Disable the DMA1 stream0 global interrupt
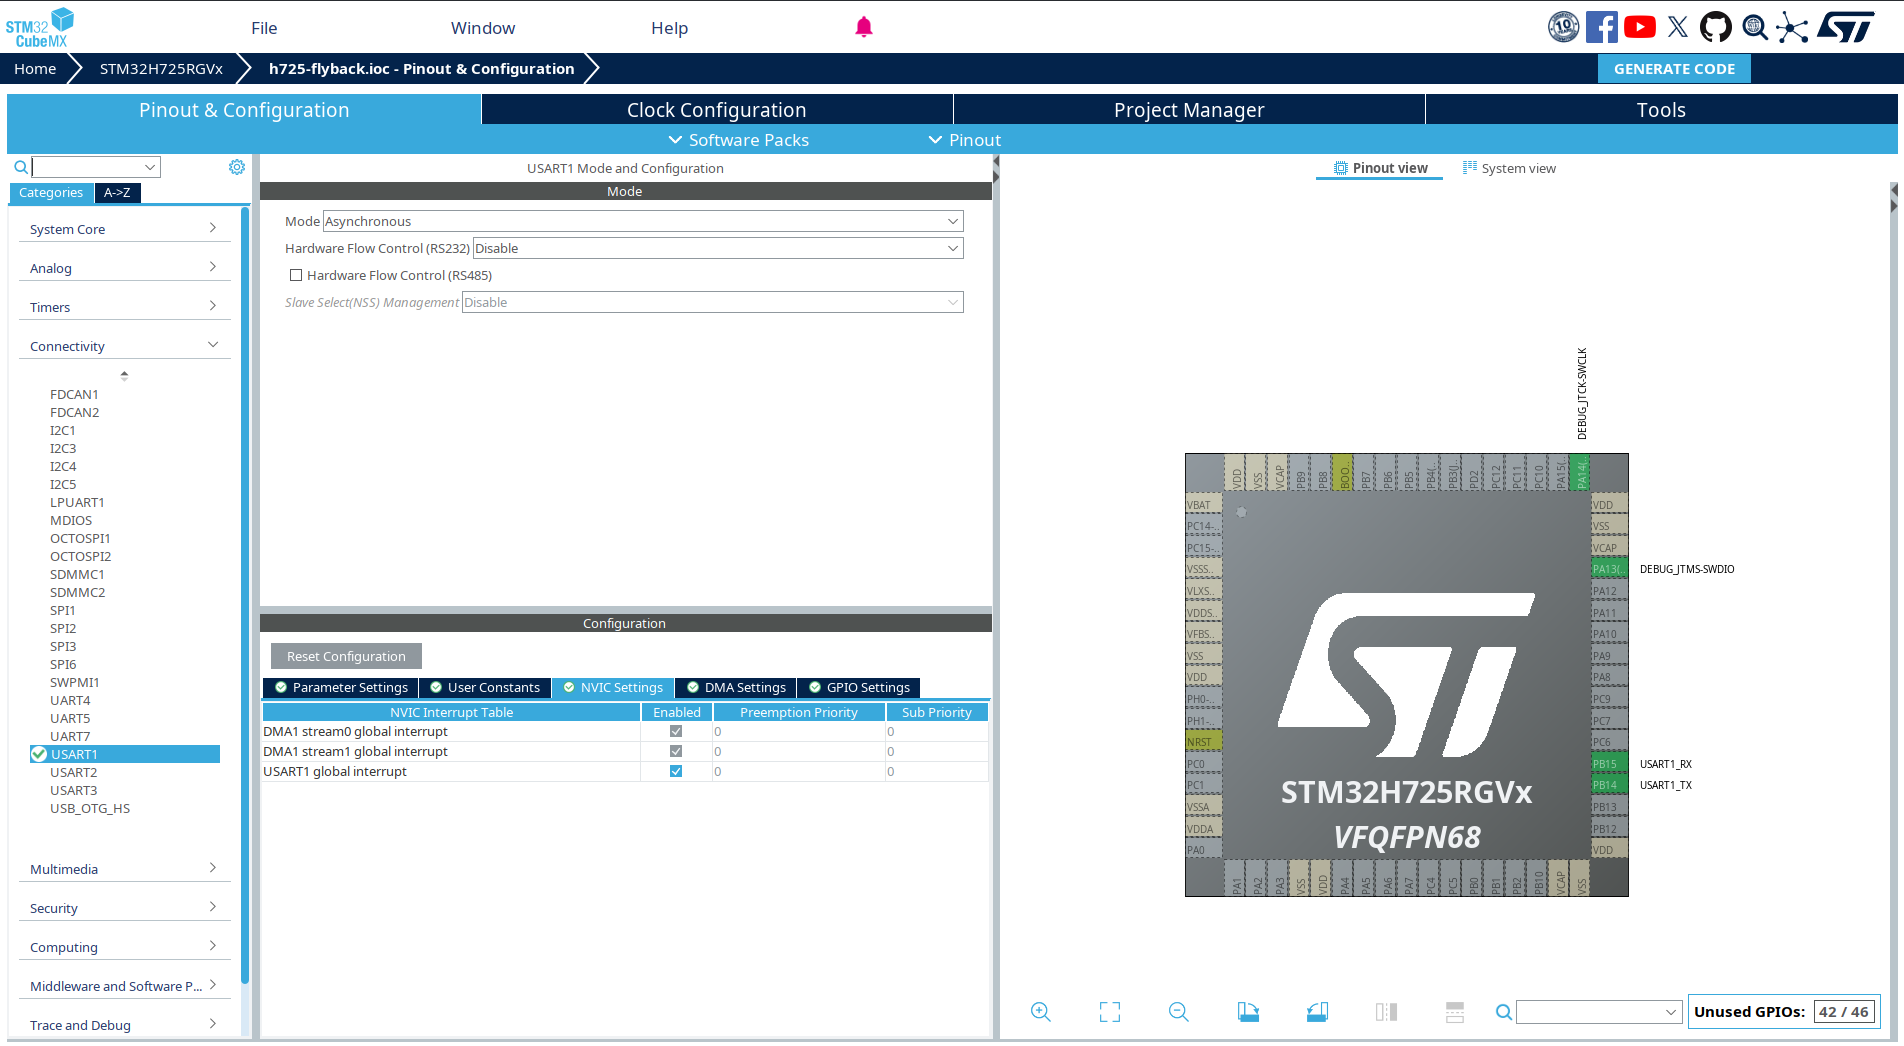Screen dimensions: 1904x1046 pyautogui.click(x=676, y=731)
